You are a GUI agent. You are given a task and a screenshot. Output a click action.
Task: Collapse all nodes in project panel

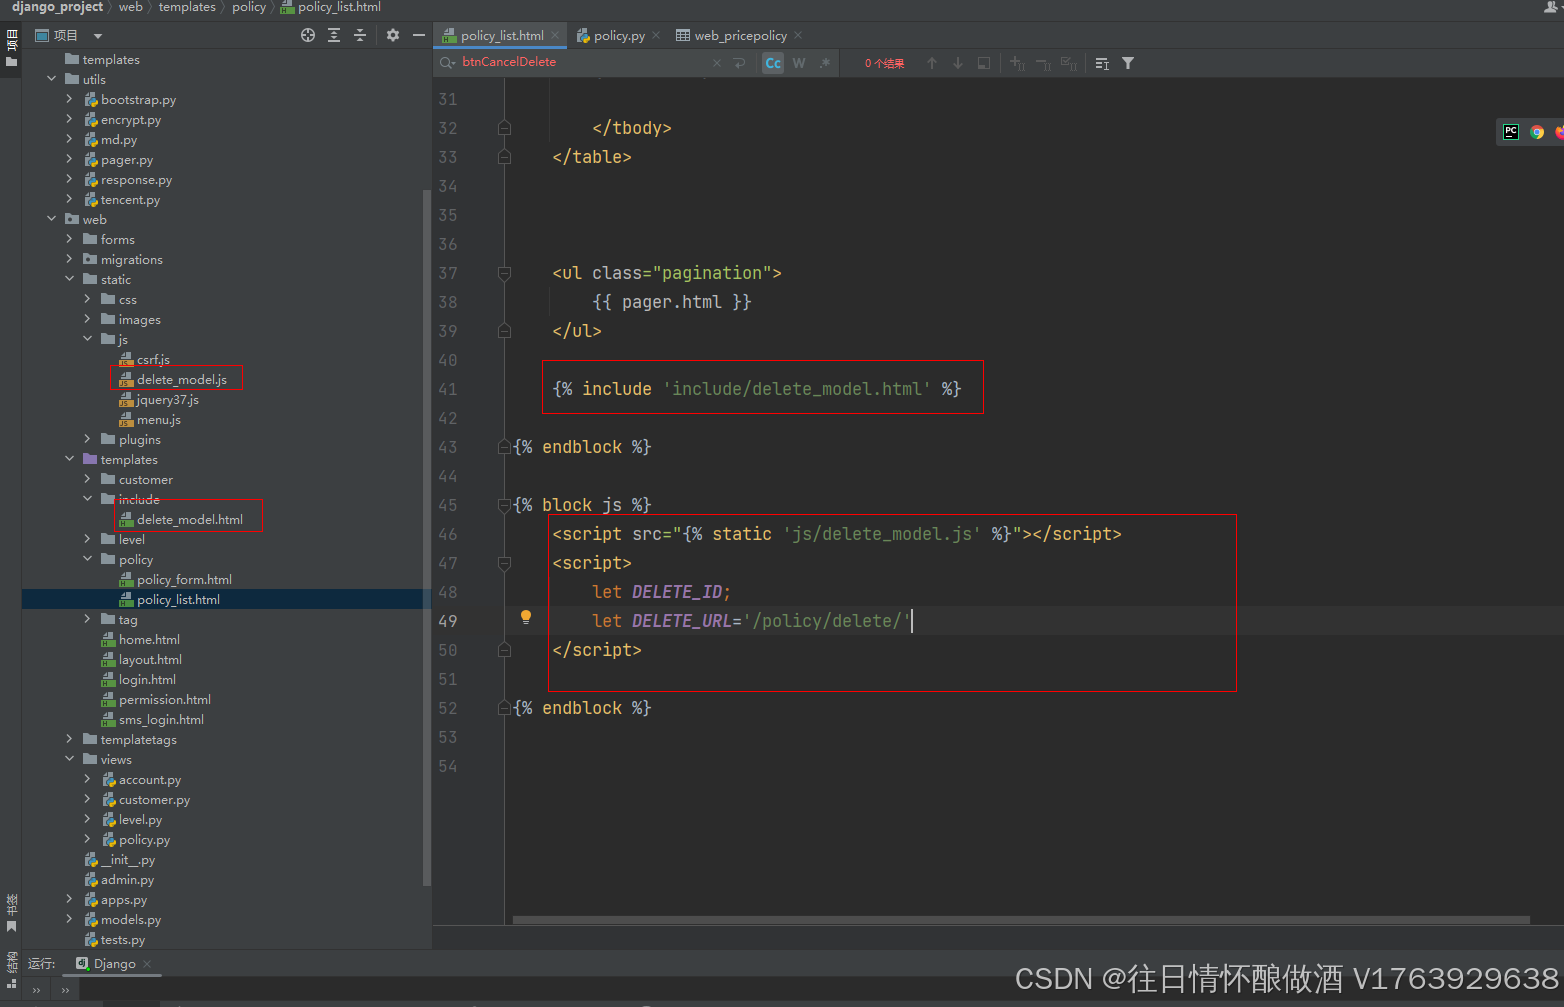360,35
